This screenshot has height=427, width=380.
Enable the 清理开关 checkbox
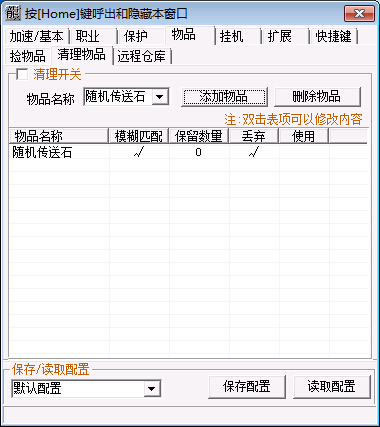pyautogui.click(x=22, y=74)
